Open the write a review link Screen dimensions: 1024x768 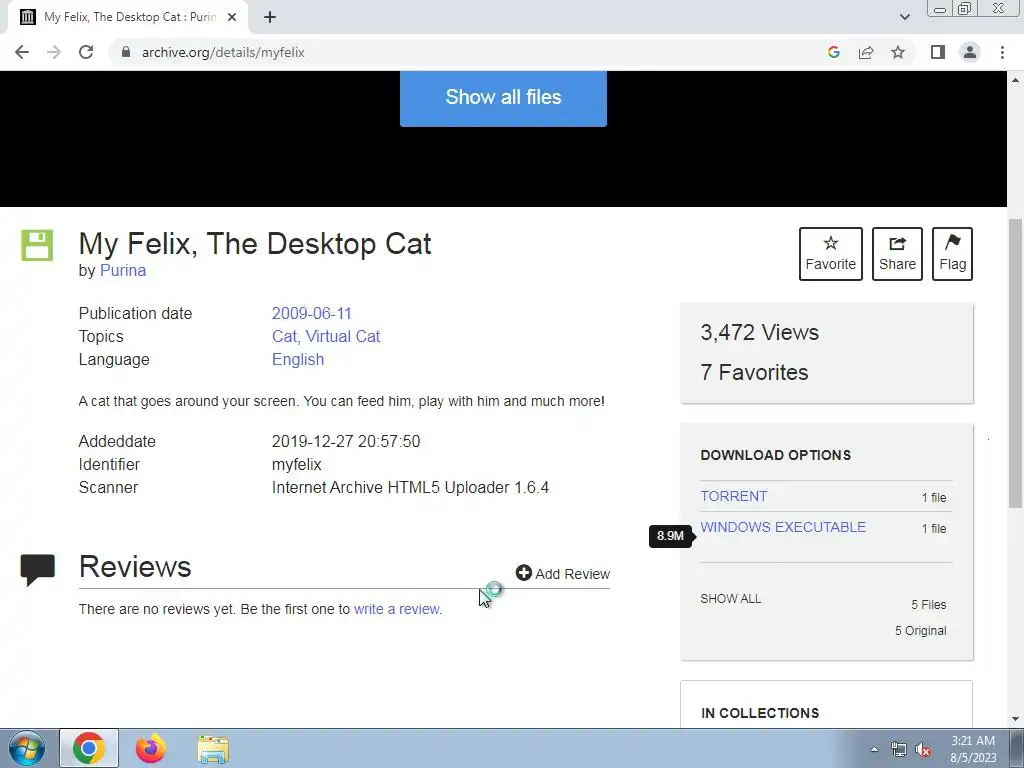coord(398,609)
